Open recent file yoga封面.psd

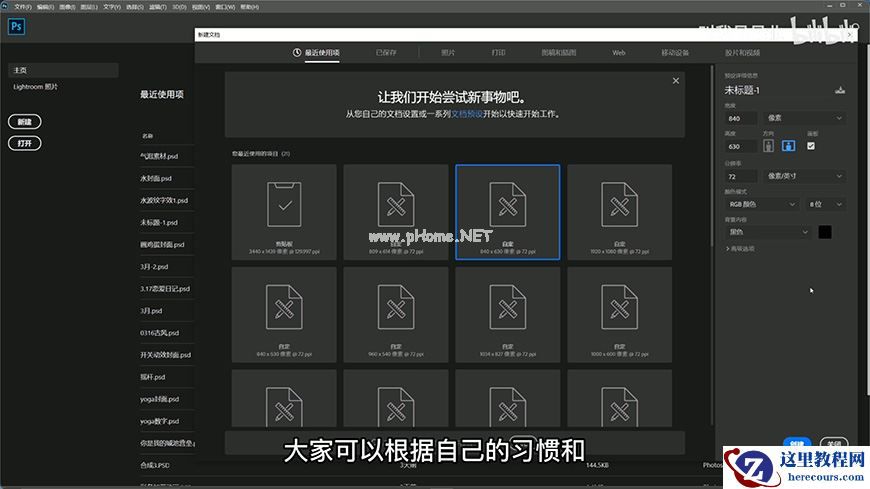click(159, 399)
